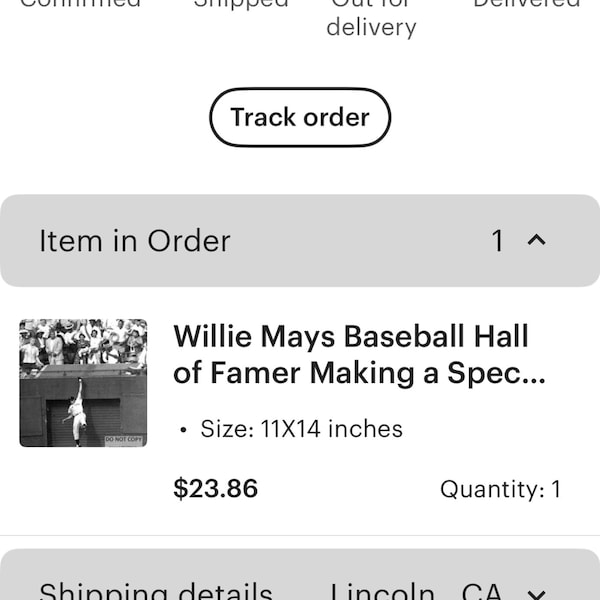This screenshot has height=600, width=600.
Task: Select the Lincoln, CA shipping location text
Action: (x=416, y=591)
